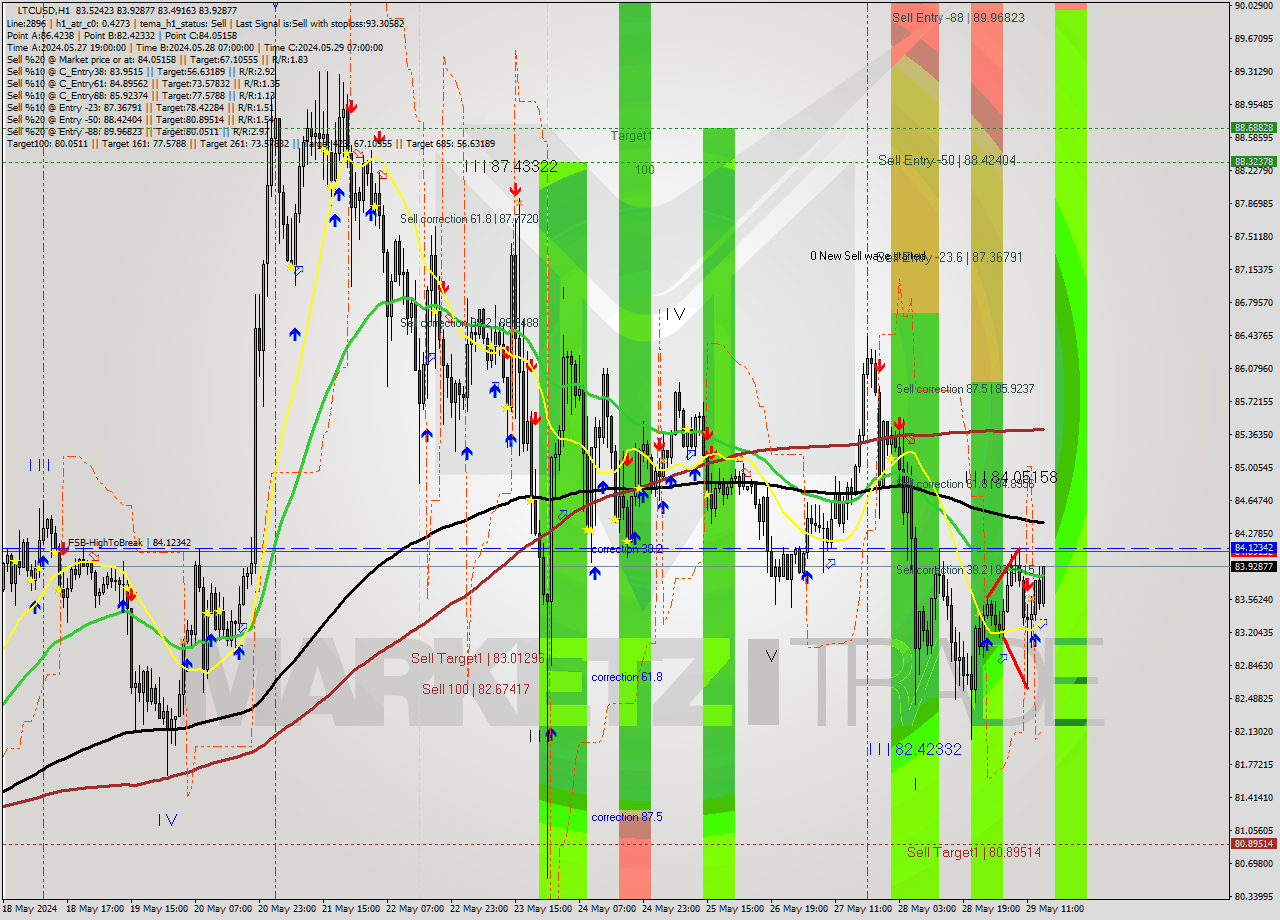Viewport: 1280px width, 920px height.
Task: Click the 'Sell Entry -50 | 88.42404' label
Action: pos(947,161)
